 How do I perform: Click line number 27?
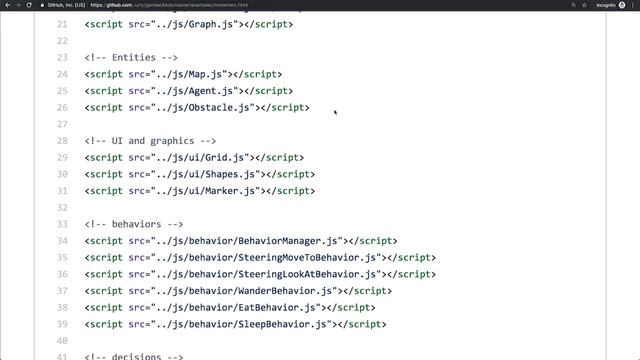click(62, 124)
